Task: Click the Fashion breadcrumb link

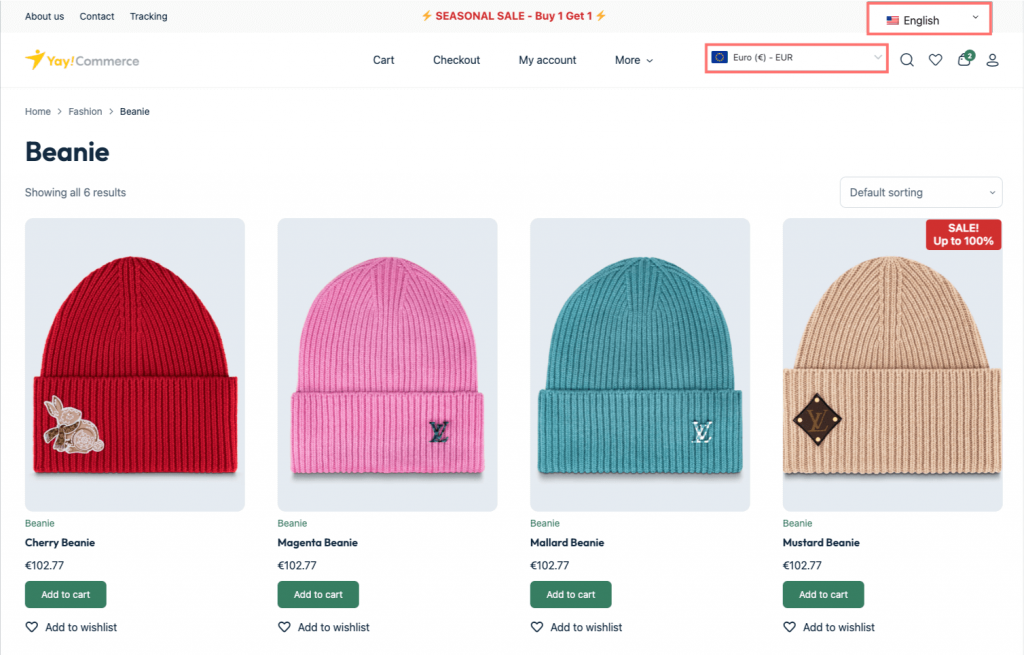Action: [85, 112]
